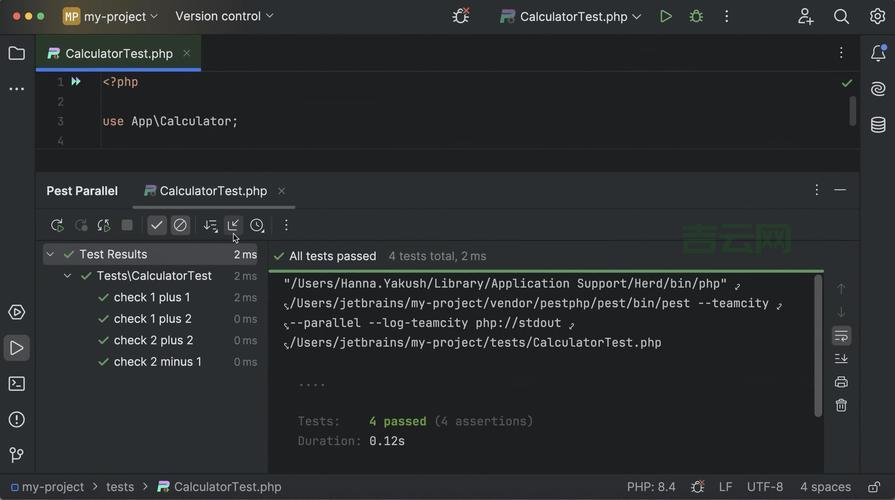The width and height of the screenshot is (895, 500).
Task: Open the Git tool window icon
Action: [16, 455]
